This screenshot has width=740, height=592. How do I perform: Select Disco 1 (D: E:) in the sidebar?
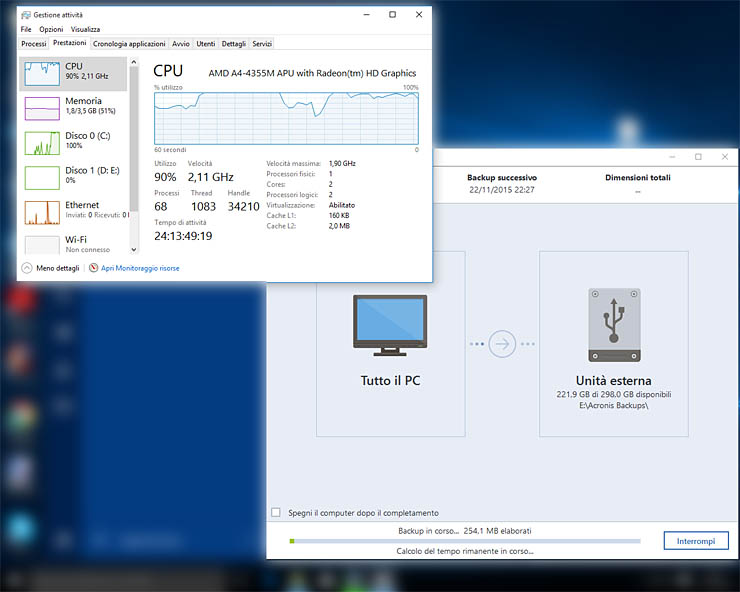pyautogui.click(x=73, y=177)
